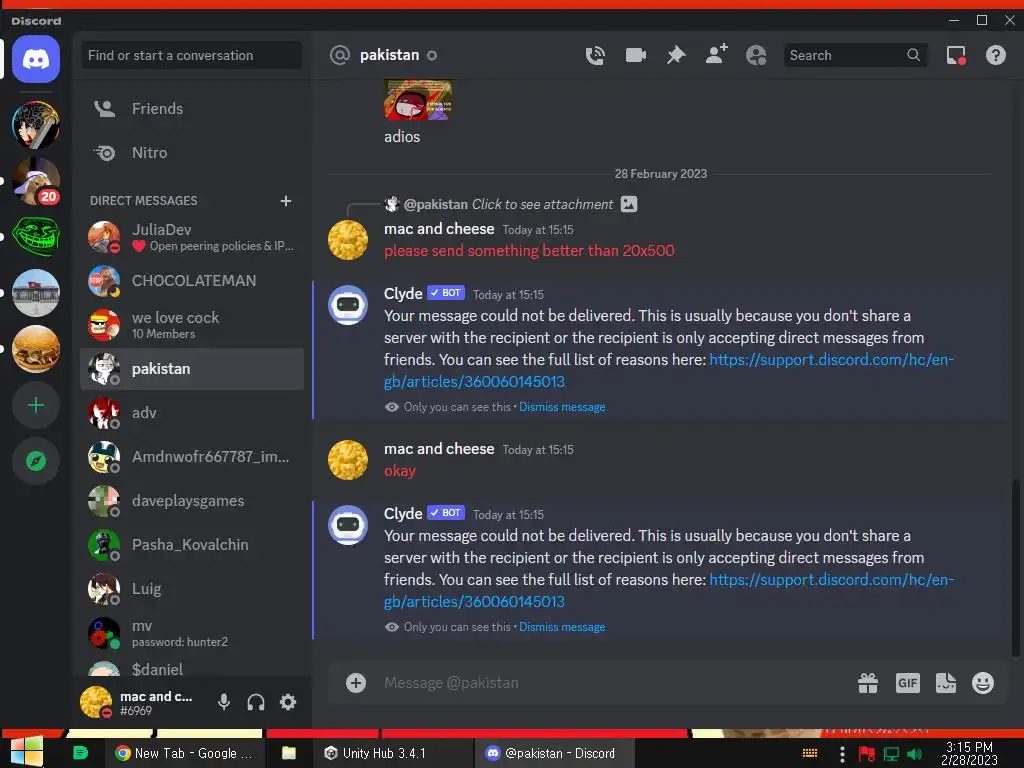
Task: Open pinned messages
Action: click(x=676, y=56)
